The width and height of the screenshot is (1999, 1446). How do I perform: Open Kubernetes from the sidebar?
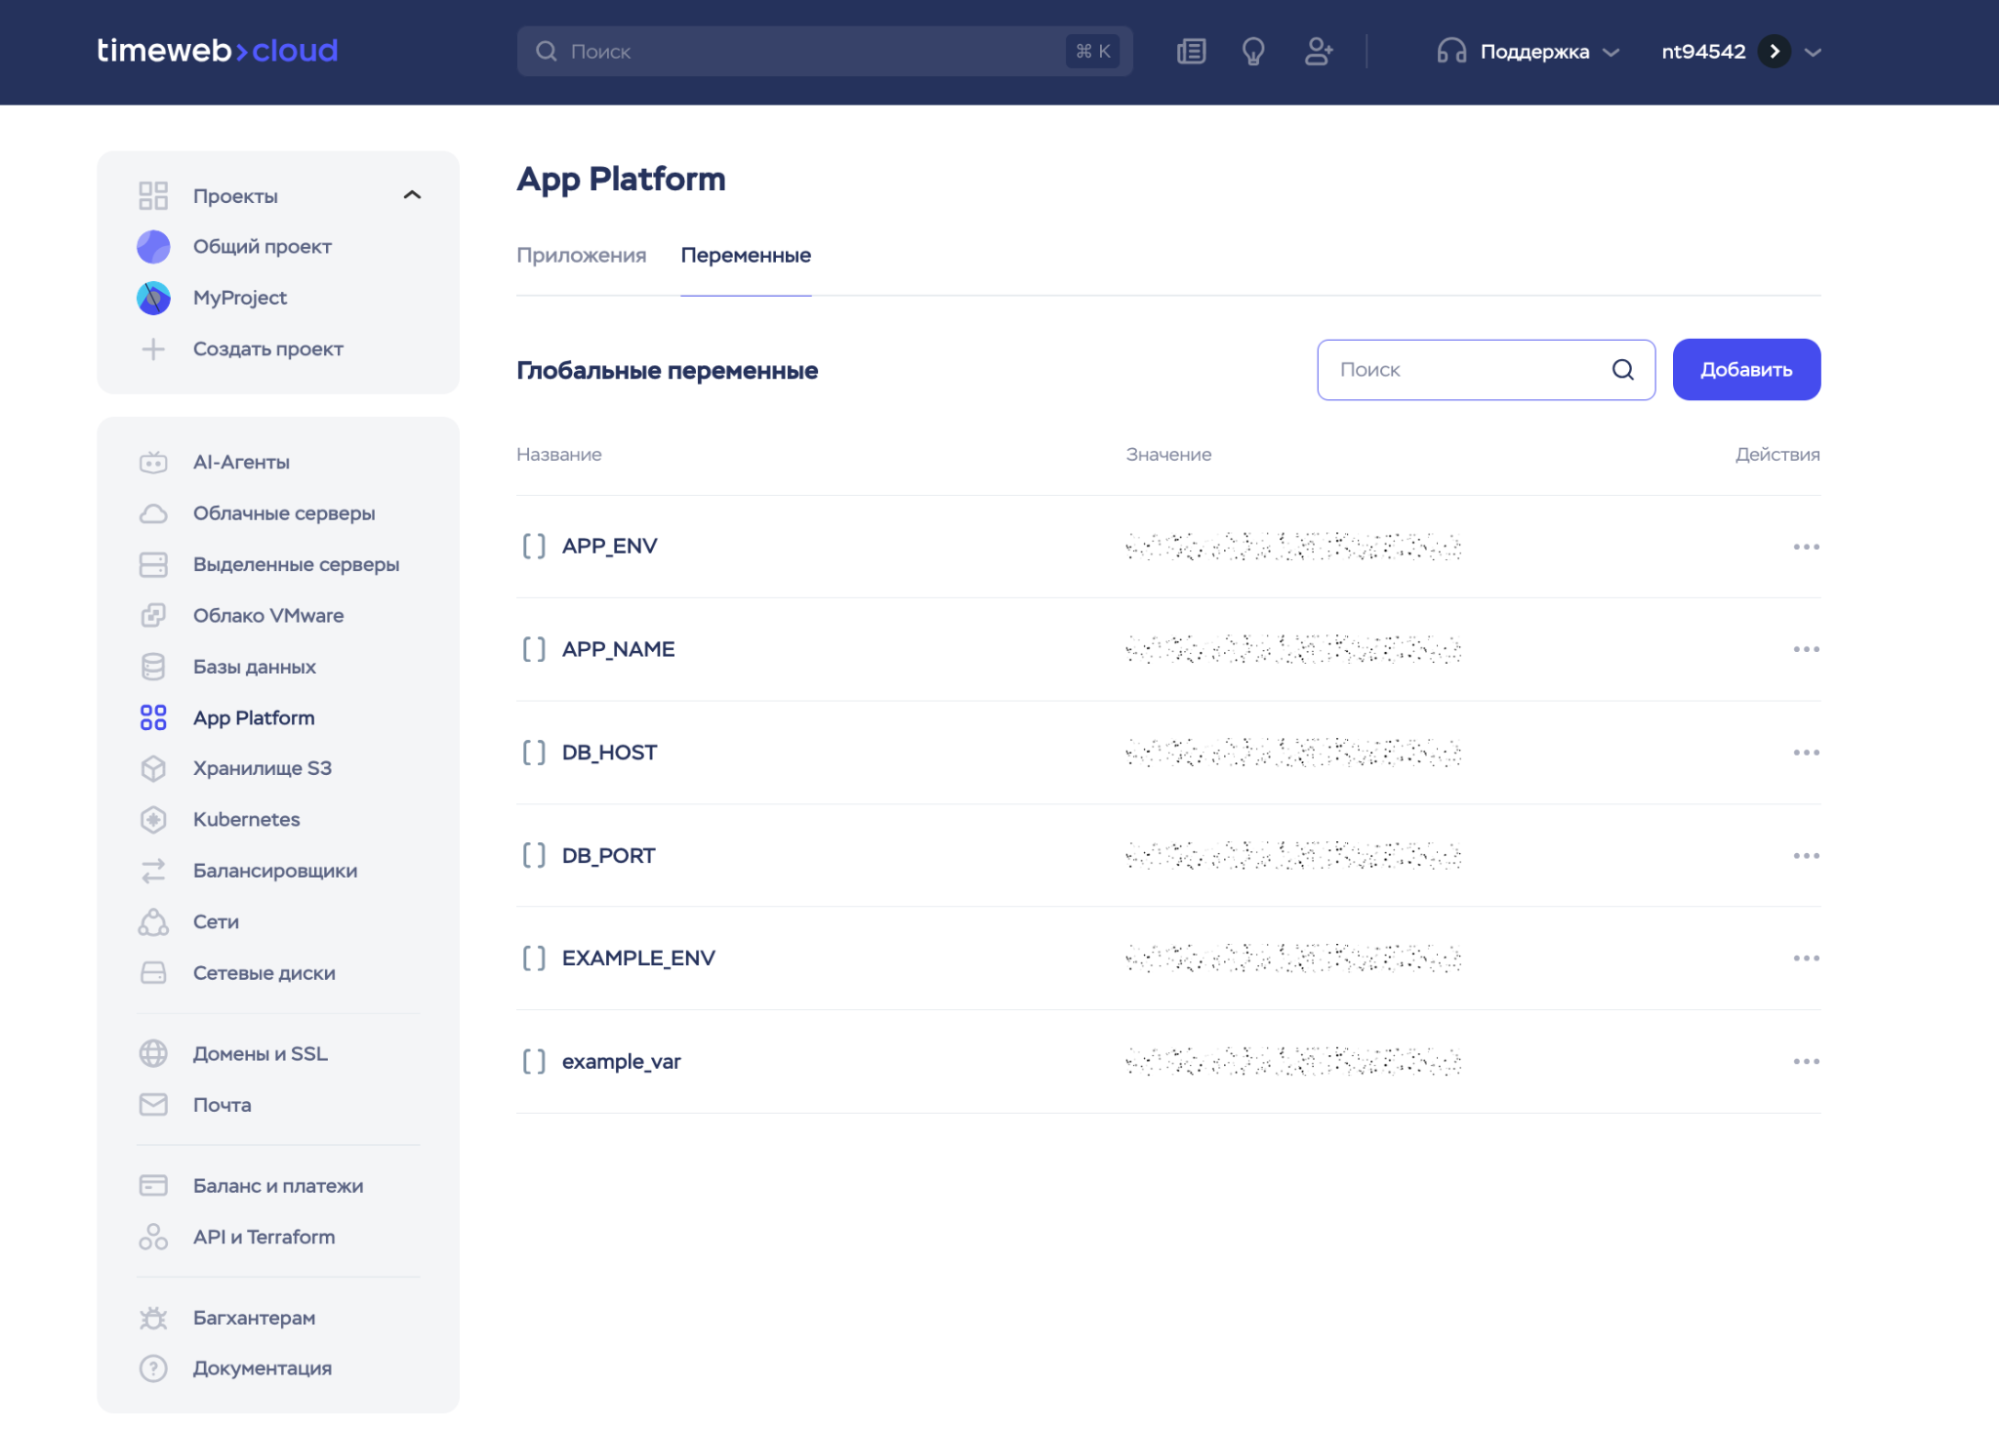tap(246, 819)
